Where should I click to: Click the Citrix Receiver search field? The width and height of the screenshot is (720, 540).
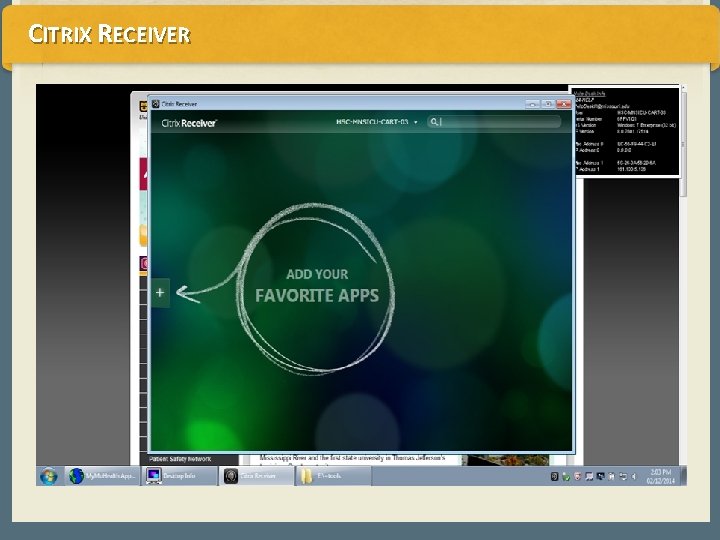click(494, 122)
